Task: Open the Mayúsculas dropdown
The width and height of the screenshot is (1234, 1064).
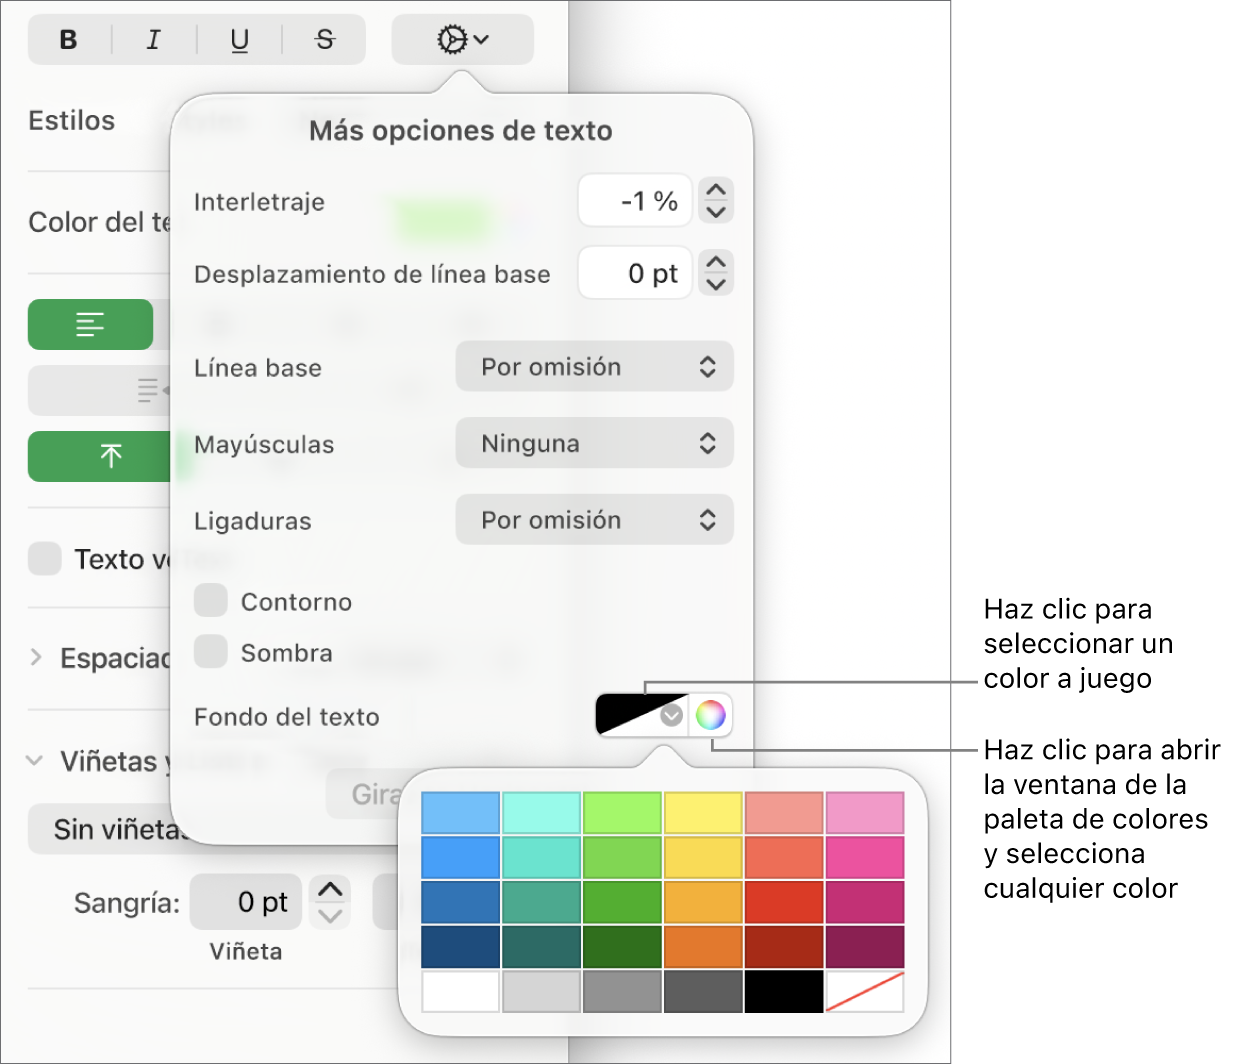Action: 594,443
